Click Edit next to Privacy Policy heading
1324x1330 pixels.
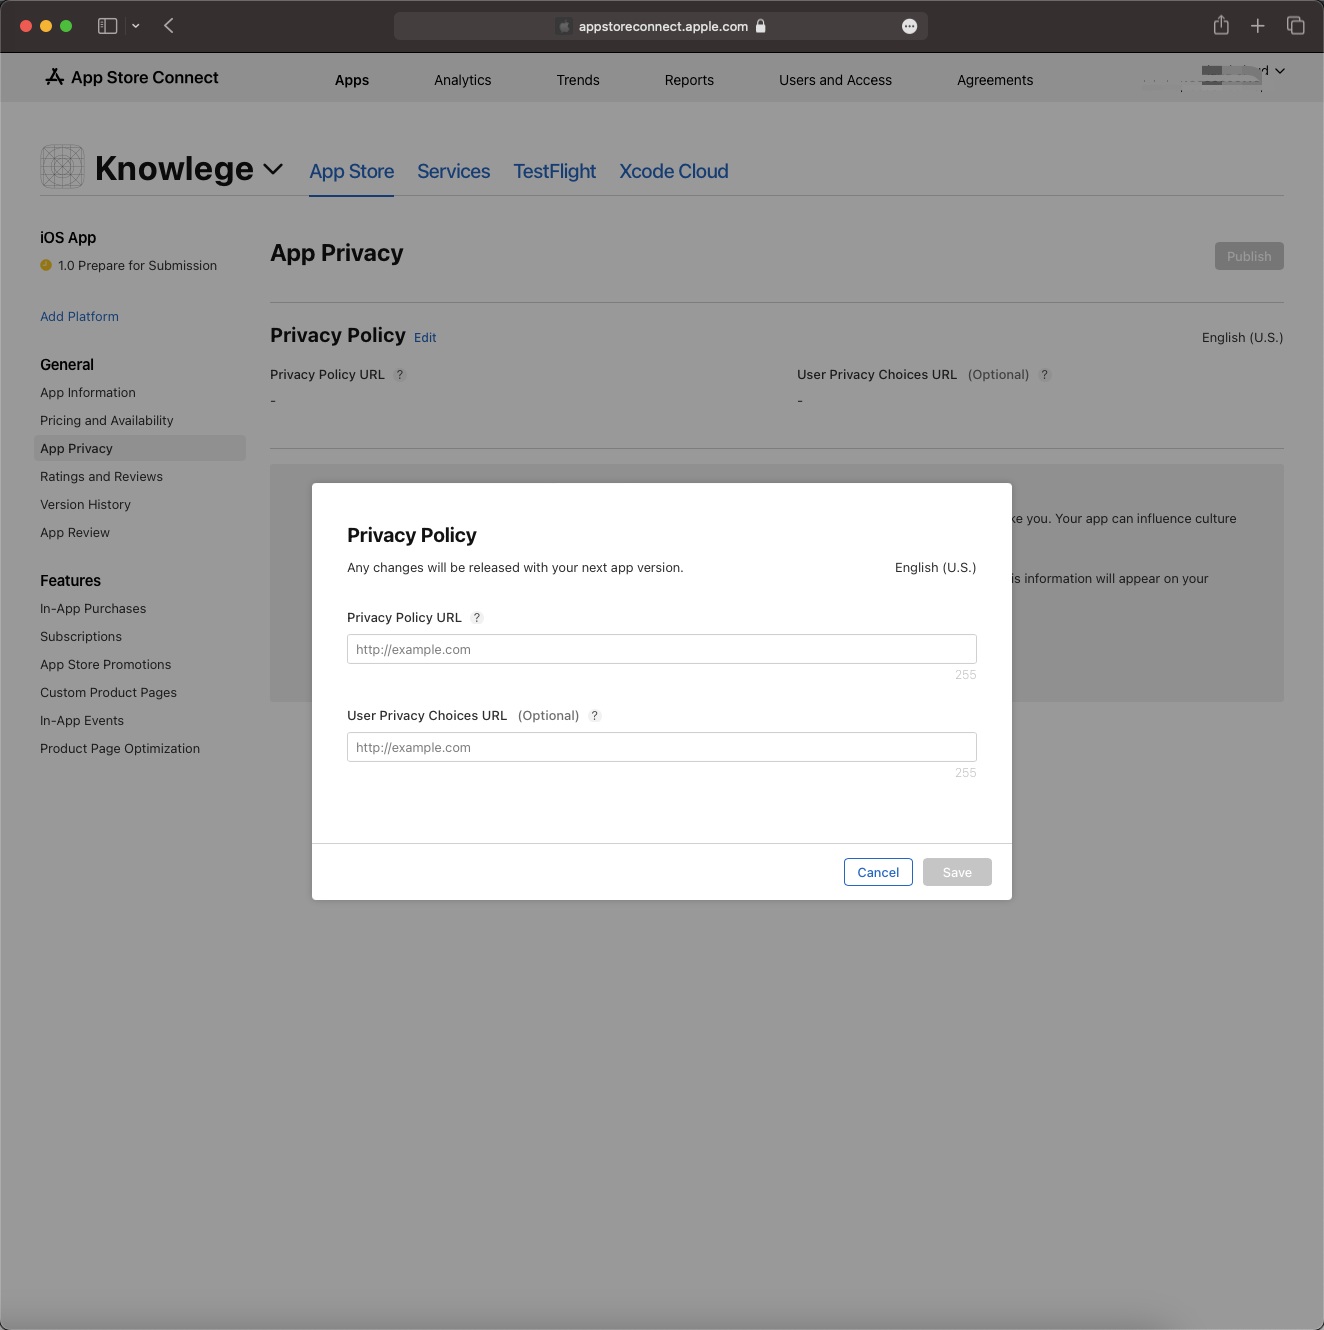[x=425, y=338]
